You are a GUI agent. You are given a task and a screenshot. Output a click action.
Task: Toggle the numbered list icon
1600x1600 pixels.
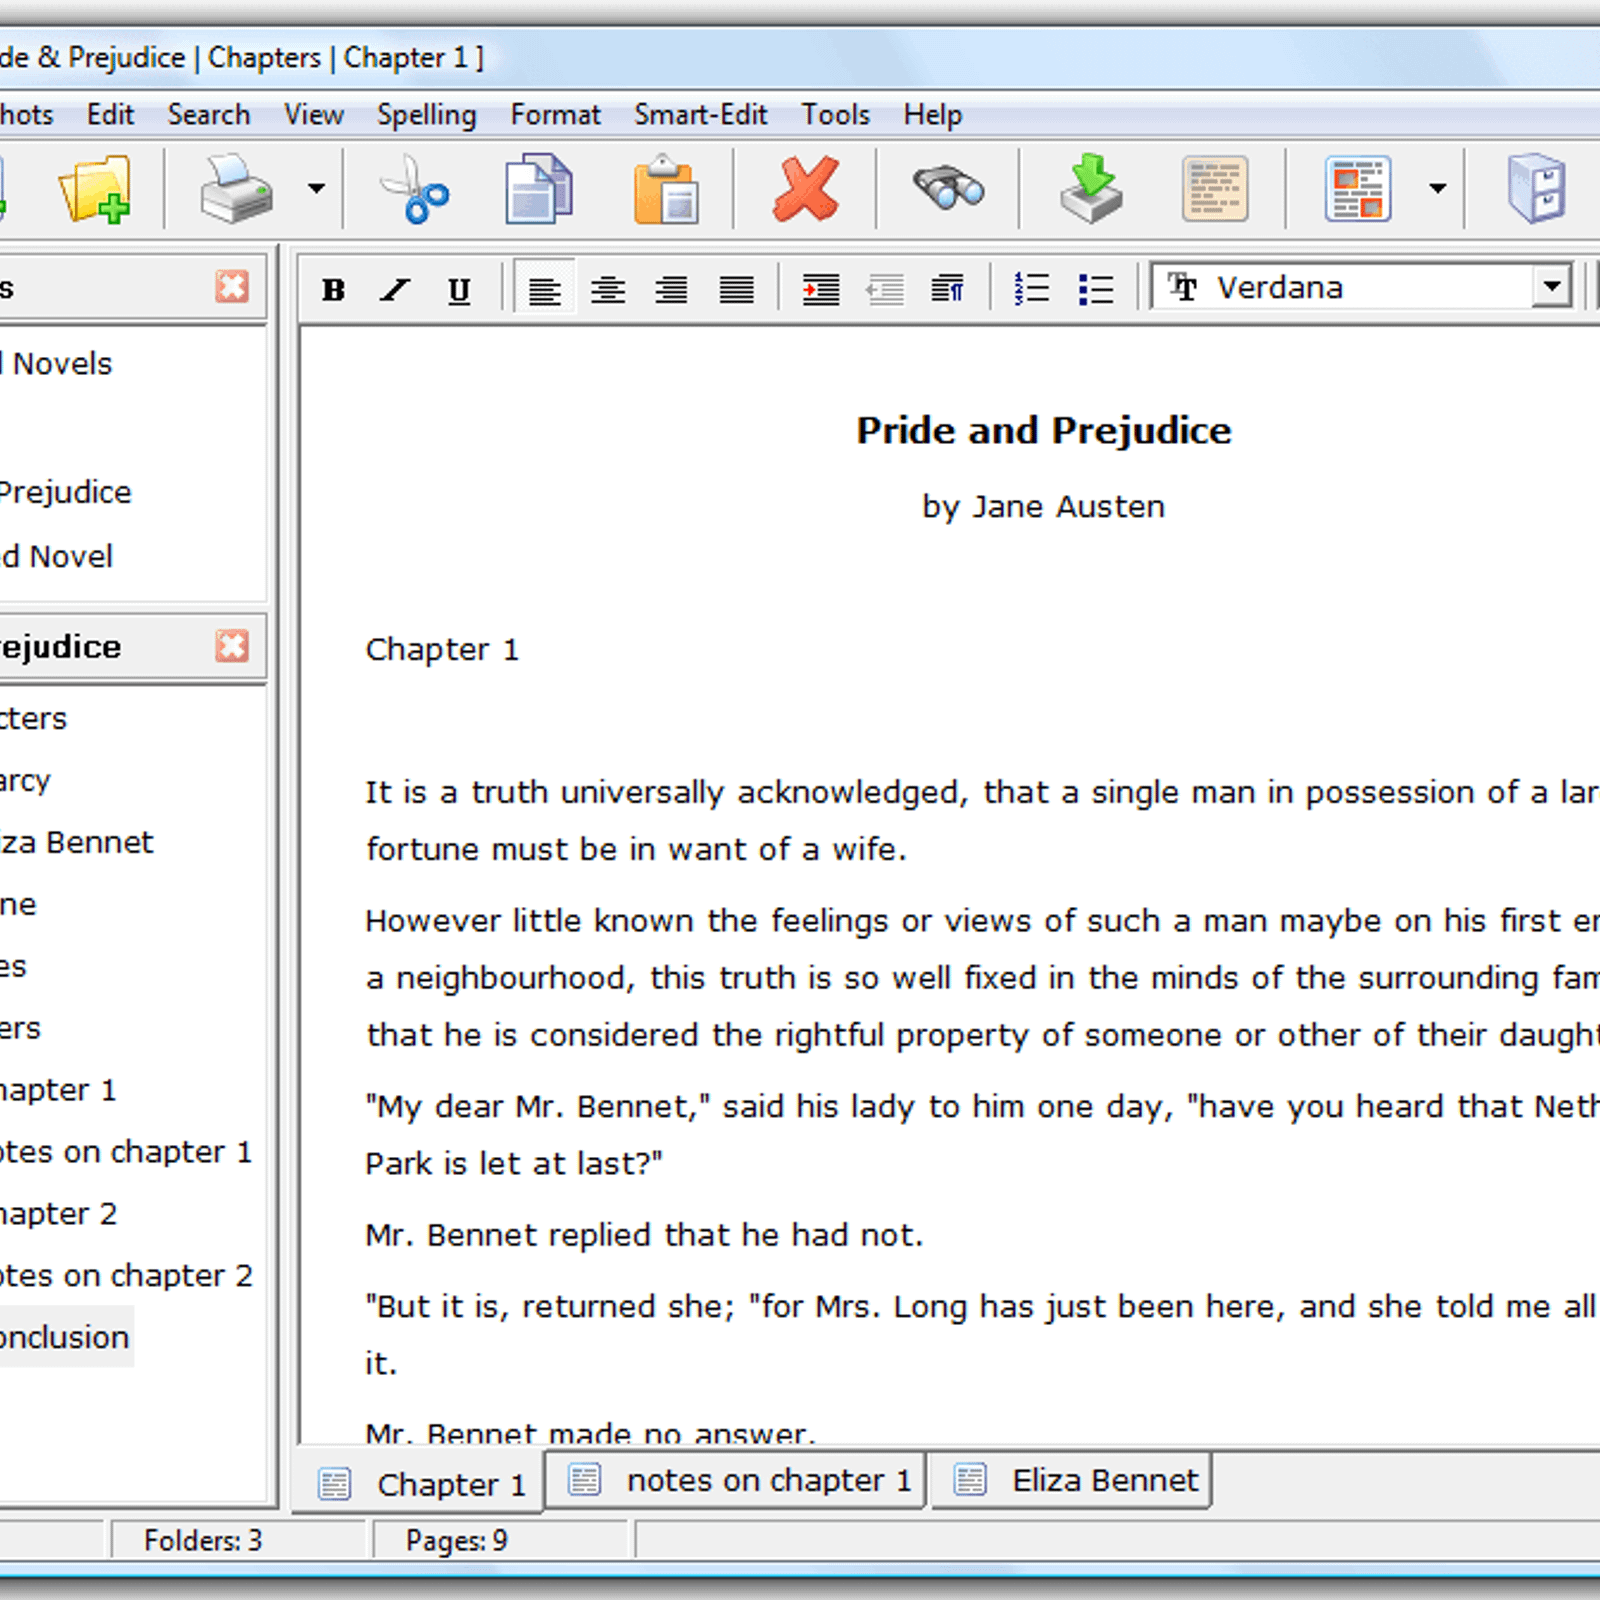[x=1032, y=290]
